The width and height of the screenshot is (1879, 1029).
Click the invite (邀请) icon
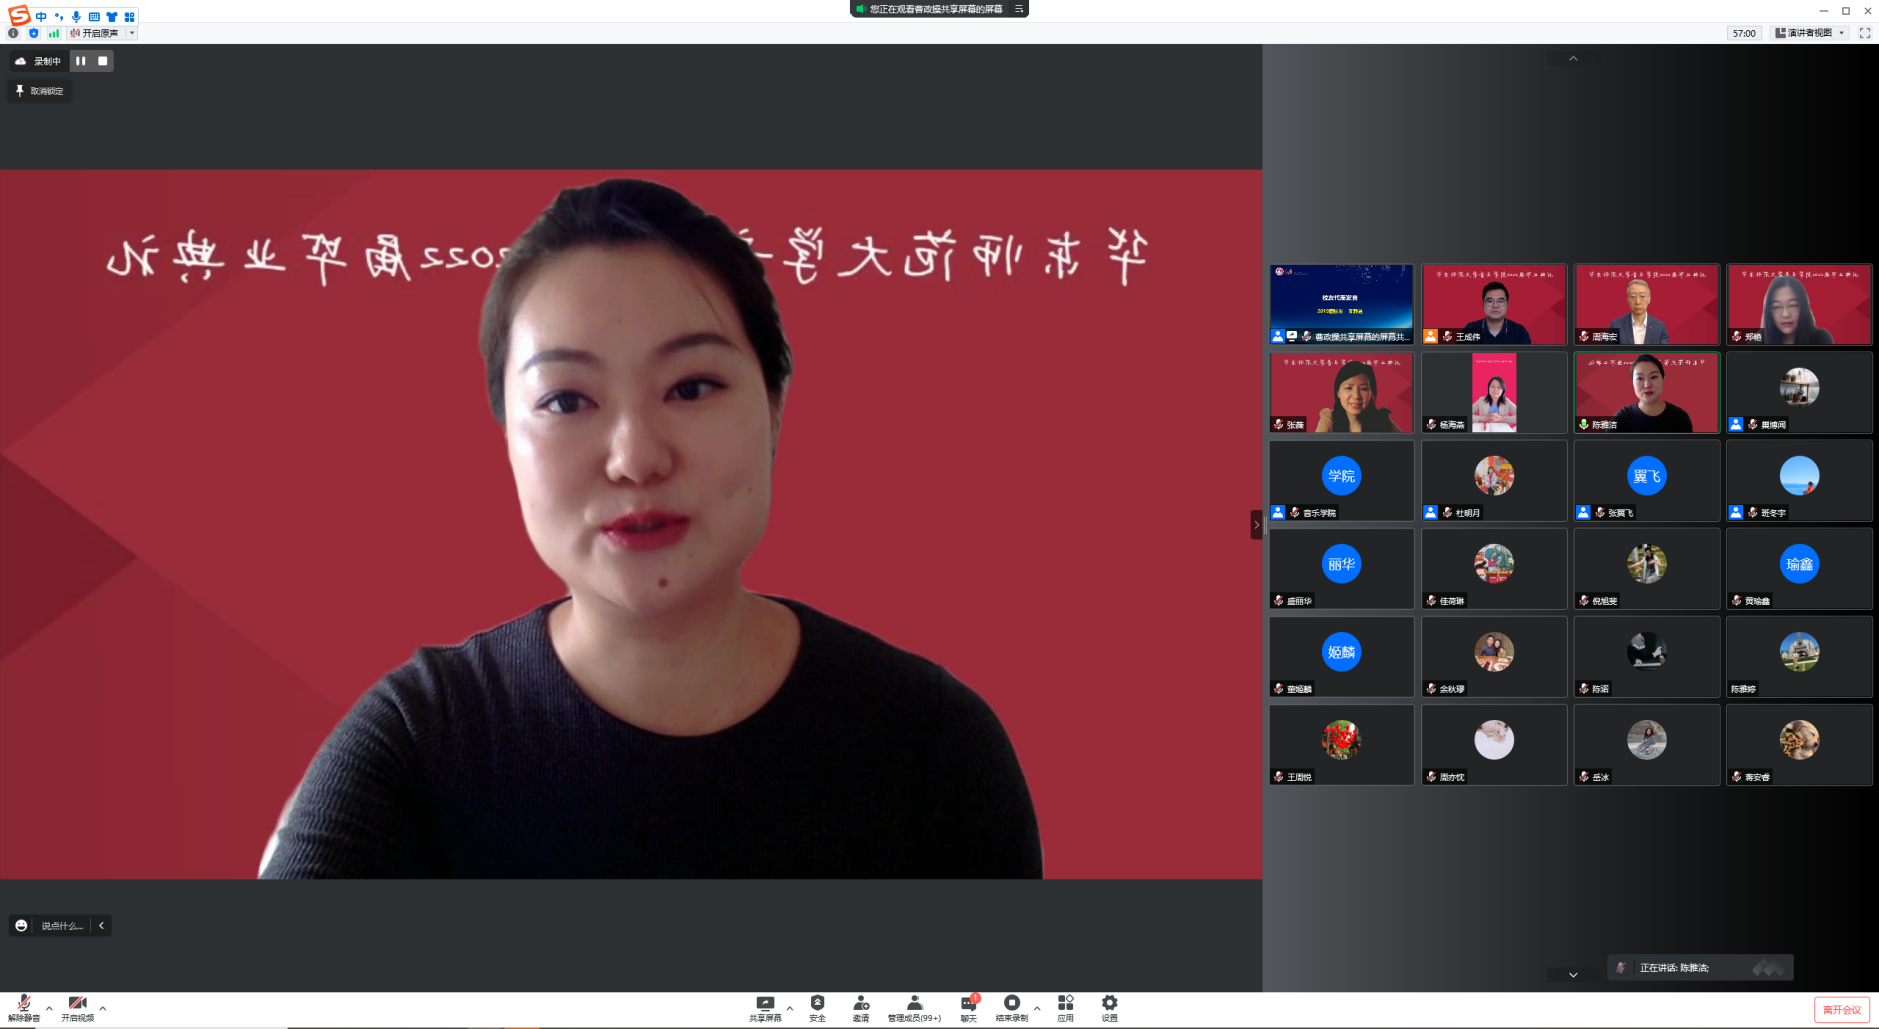[x=860, y=1007]
